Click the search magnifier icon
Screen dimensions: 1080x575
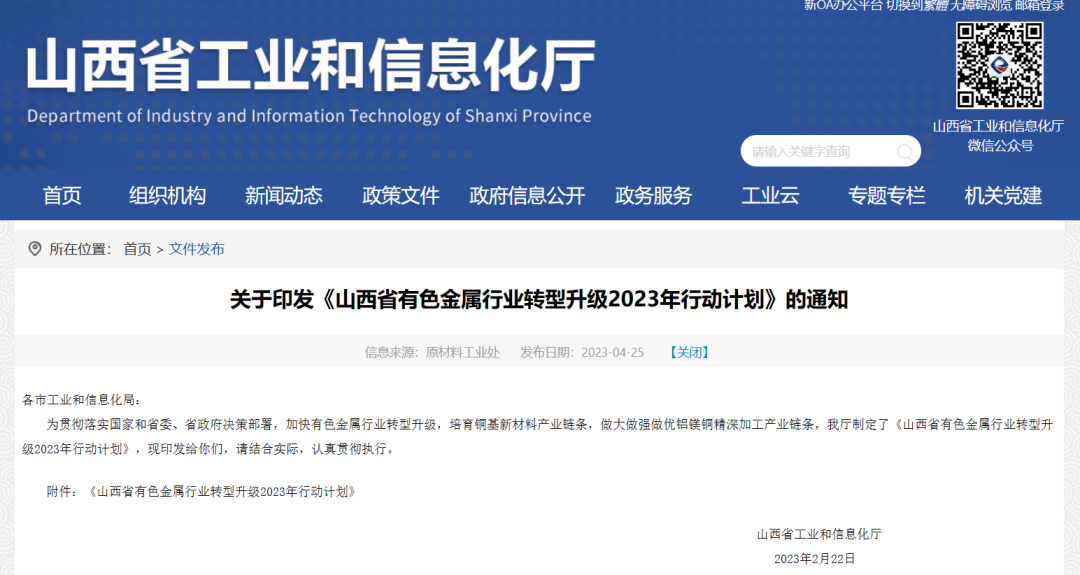[904, 152]
